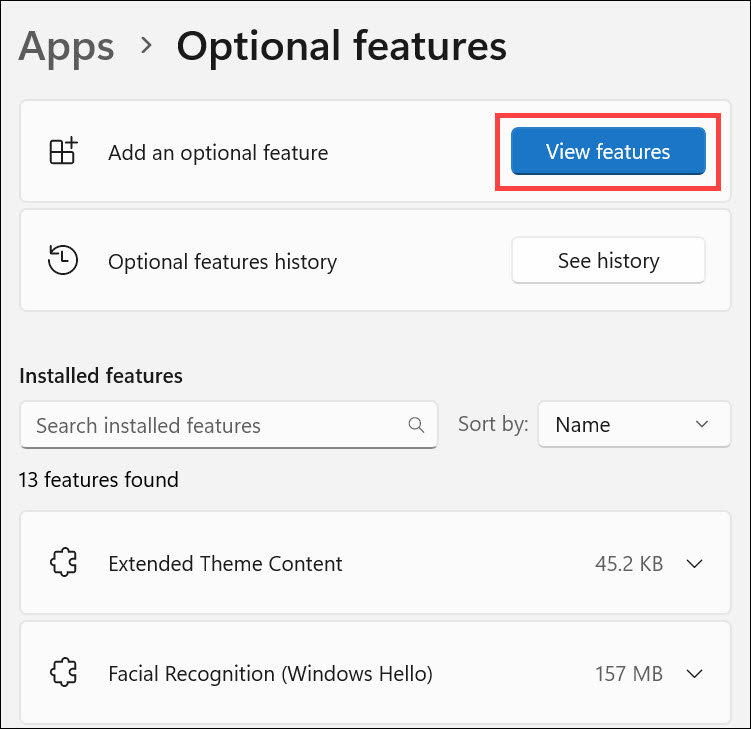Click the Optional features history clock icon

(x=63, y=260)
